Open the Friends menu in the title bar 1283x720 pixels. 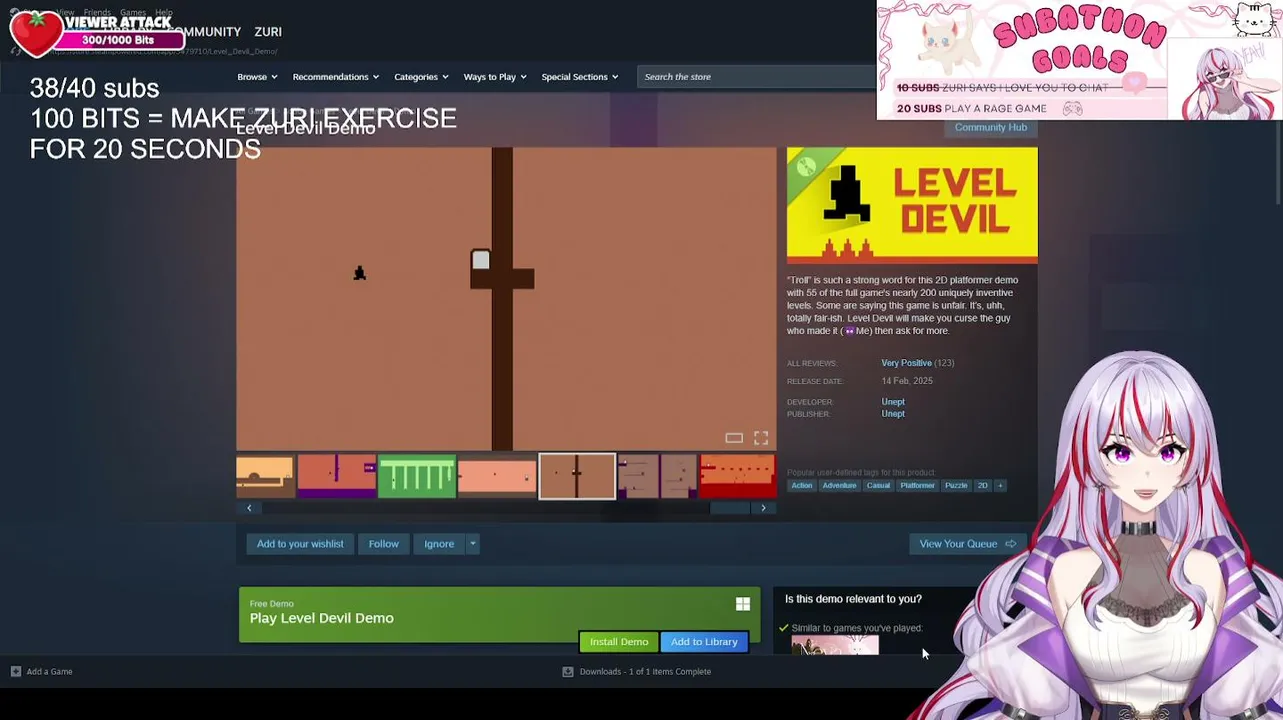97,13
